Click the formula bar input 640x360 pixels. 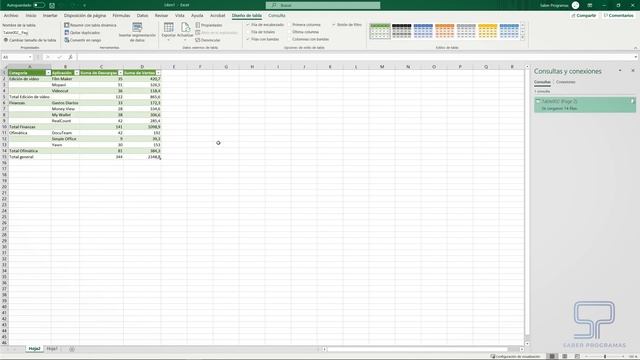pos(354,57)
